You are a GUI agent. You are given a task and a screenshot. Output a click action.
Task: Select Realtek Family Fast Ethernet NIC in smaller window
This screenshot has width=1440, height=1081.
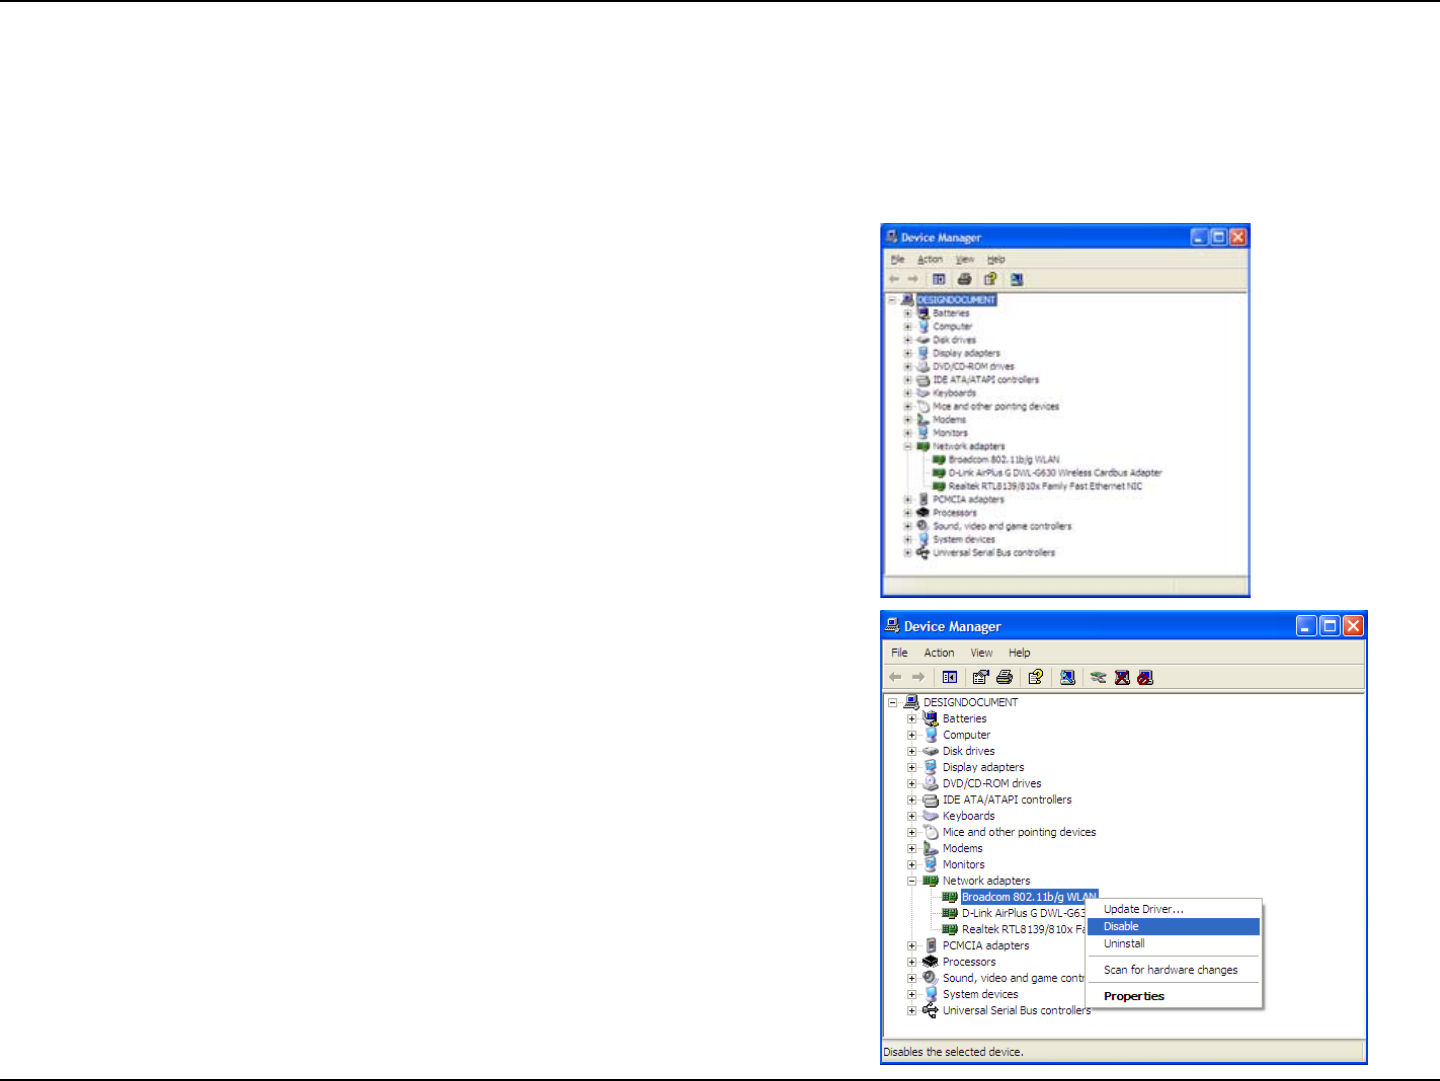1045,486
